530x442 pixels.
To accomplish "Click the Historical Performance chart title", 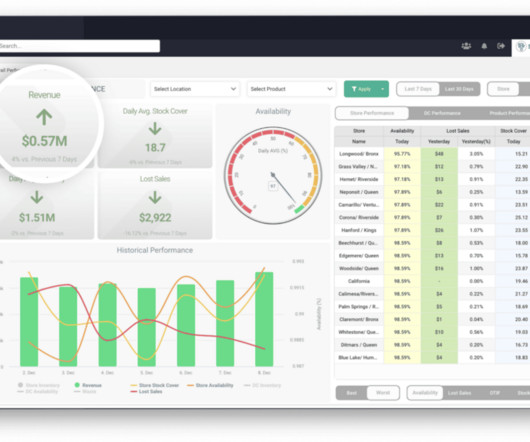I will pos(155,250).
